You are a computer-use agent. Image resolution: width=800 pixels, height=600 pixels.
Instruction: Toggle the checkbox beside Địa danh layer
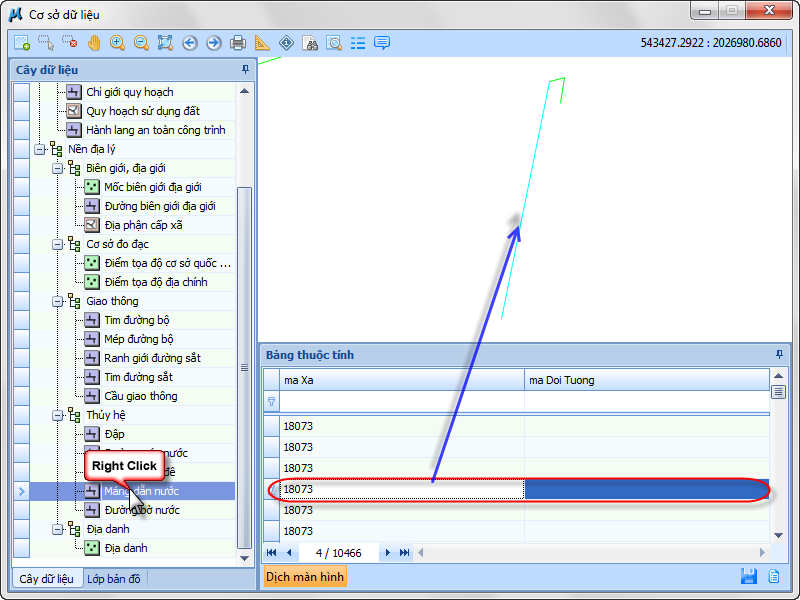click(x=21, y=548)
